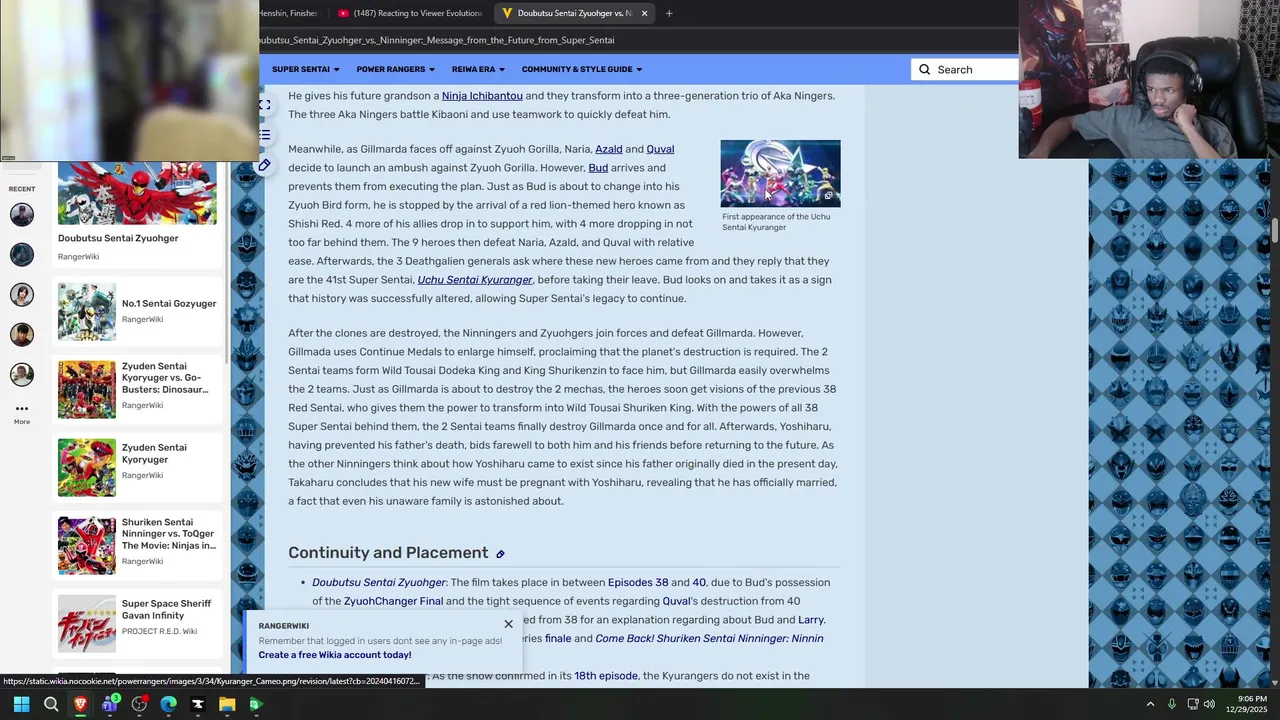This screenshot has width=1280, height=720.
Task: Open Microsoft Edge taskbar icon
Action: (168, 704)
